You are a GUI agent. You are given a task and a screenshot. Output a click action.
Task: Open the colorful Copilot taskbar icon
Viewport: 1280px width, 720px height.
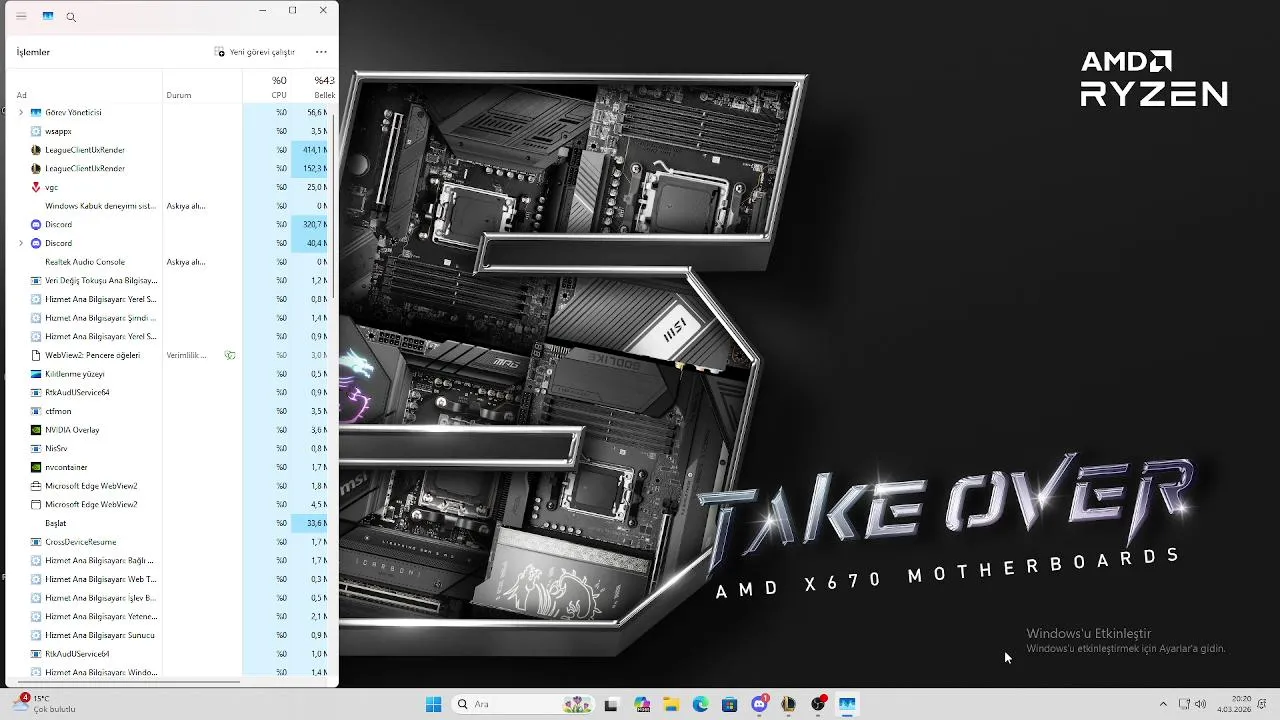coord(642,704)
